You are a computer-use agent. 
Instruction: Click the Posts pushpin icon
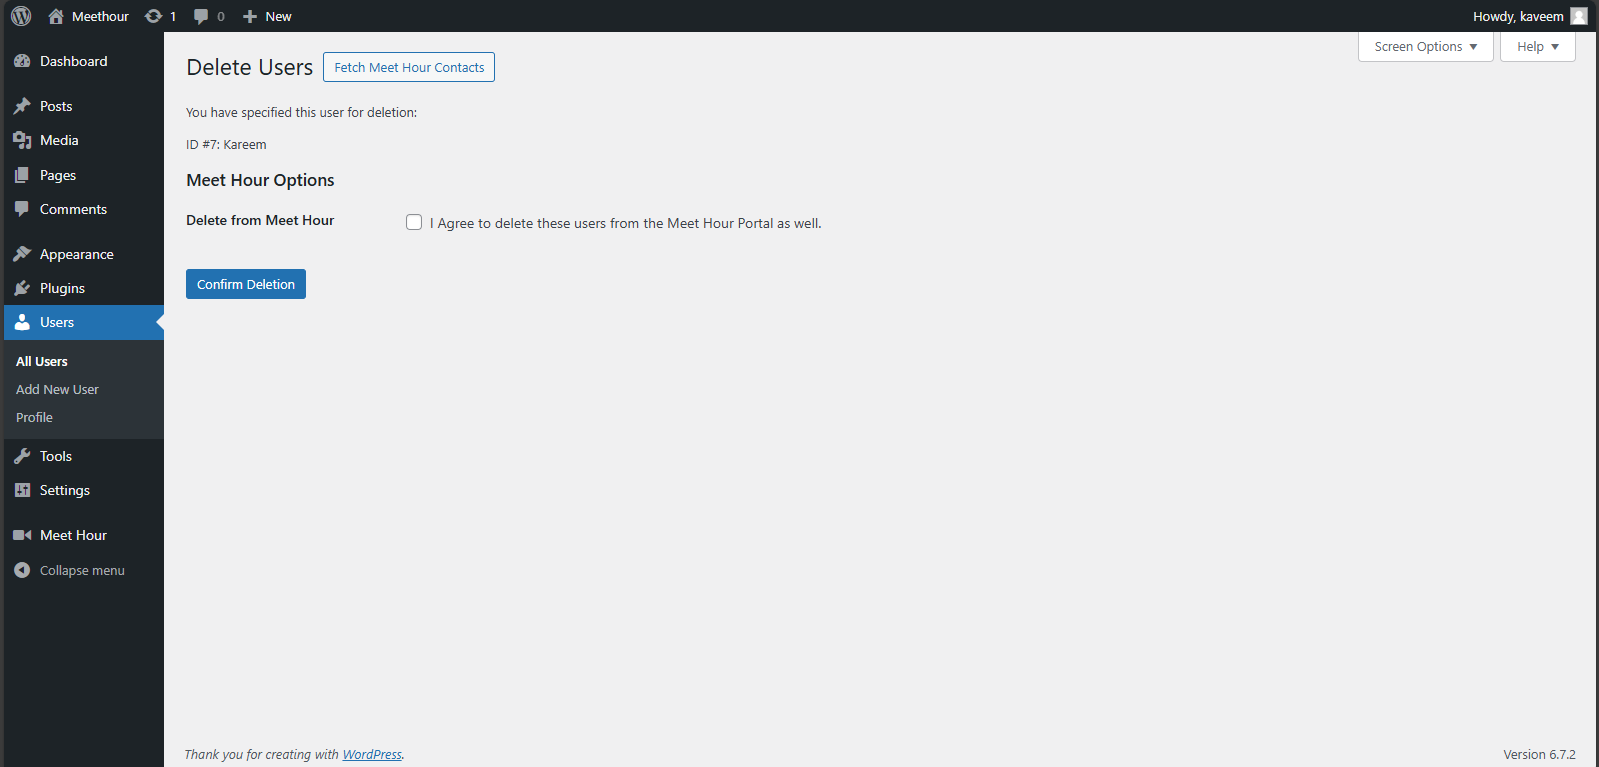(x=22, y=106)
